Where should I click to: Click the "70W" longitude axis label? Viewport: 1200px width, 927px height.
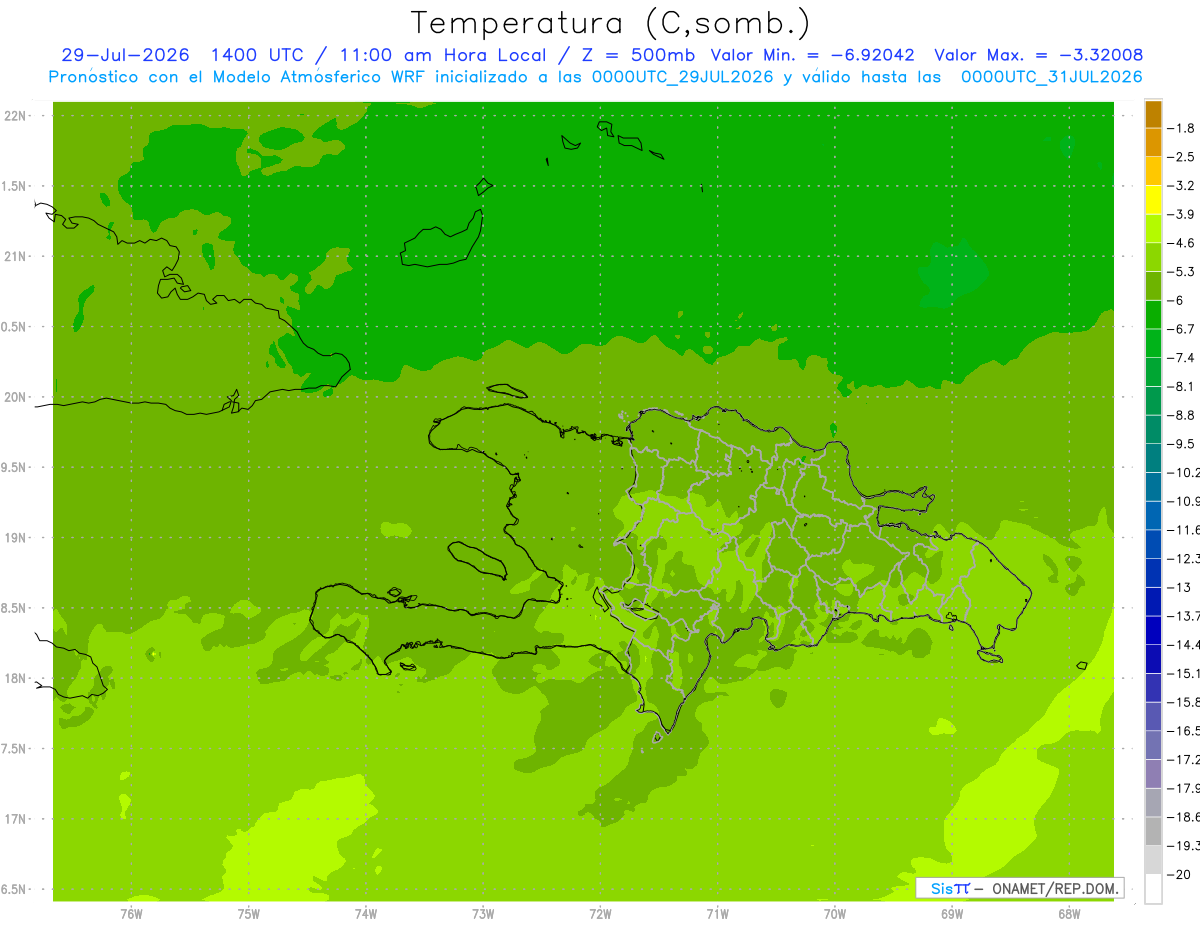tap(834, 914)
